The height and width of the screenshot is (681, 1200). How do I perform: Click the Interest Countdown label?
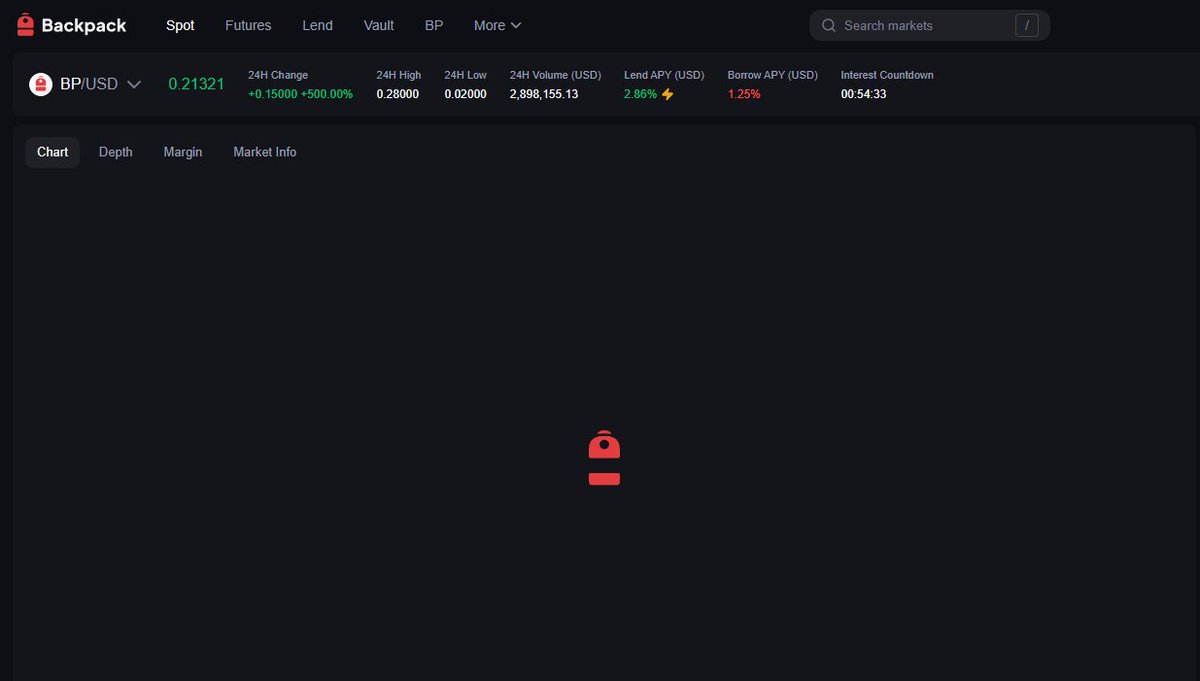887,75
